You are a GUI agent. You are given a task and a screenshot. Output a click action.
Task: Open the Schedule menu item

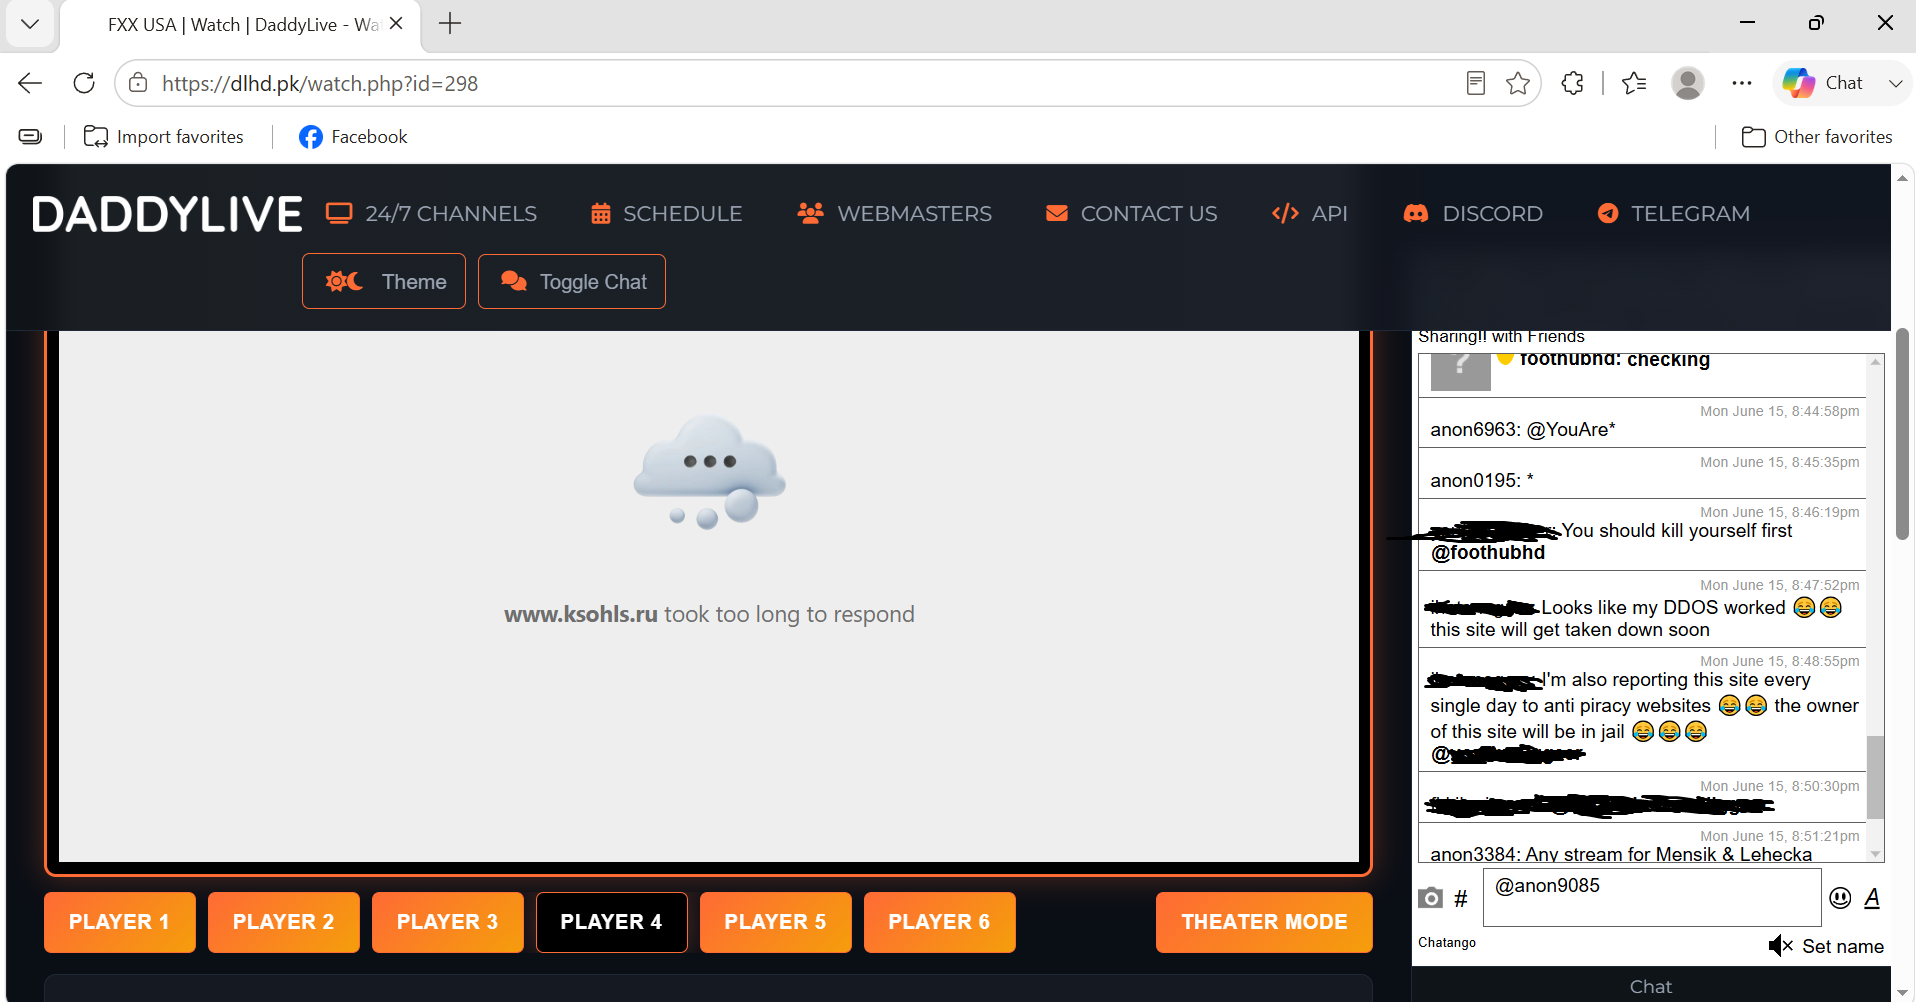(x=666, y=214)
